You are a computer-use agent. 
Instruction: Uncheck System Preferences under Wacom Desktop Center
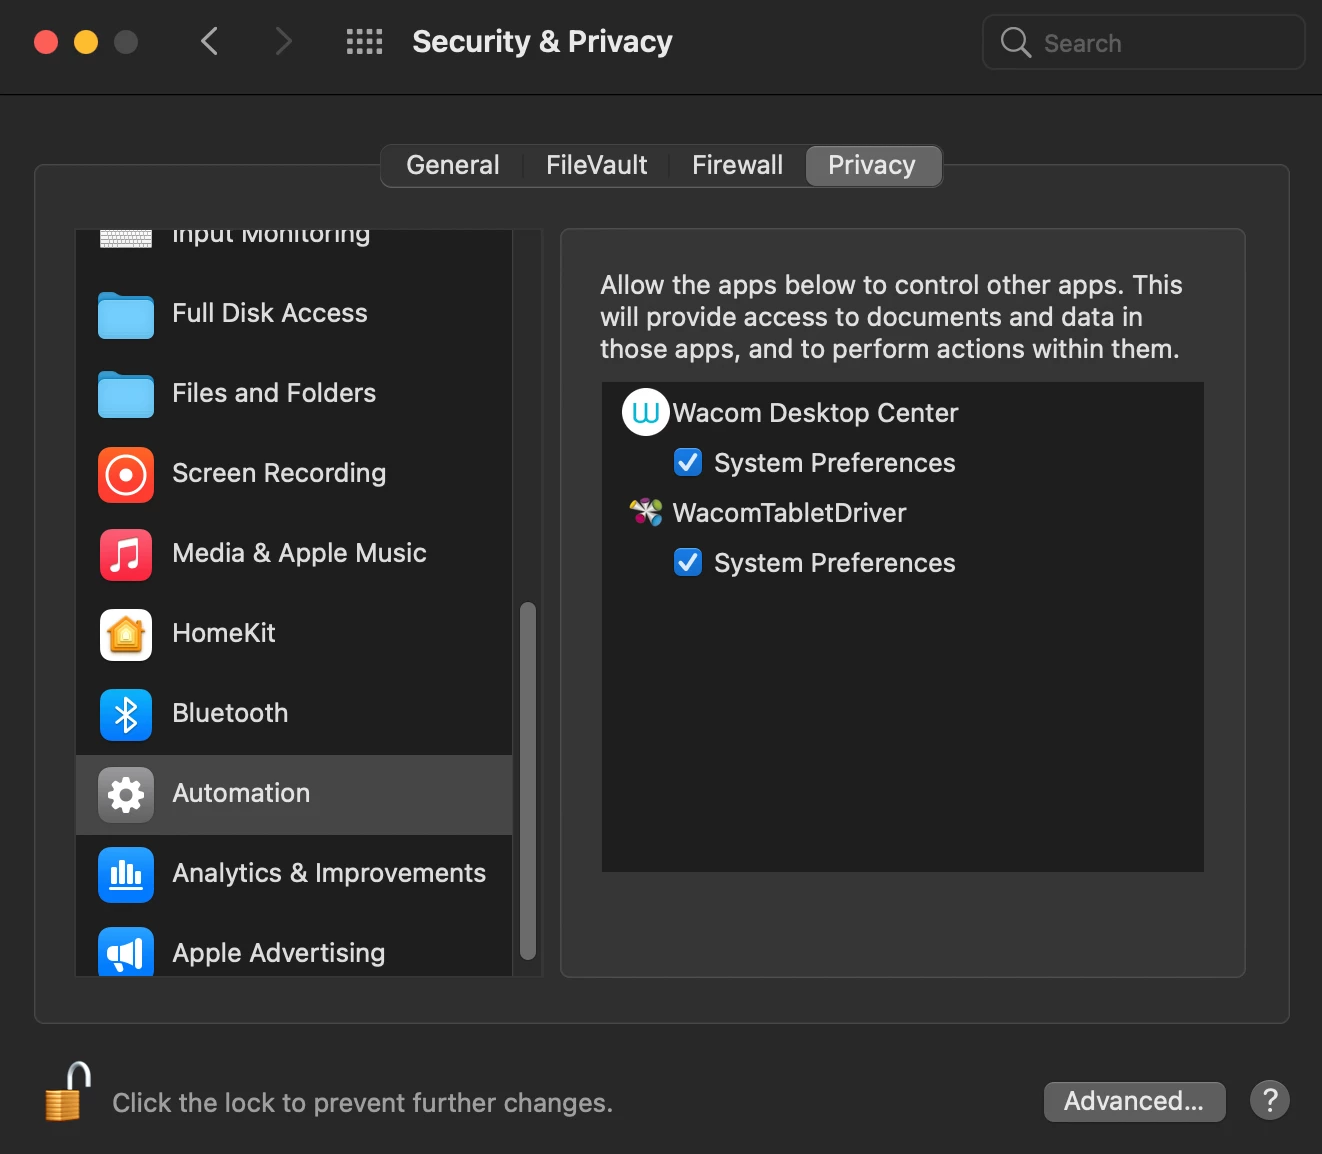point(688,462)
